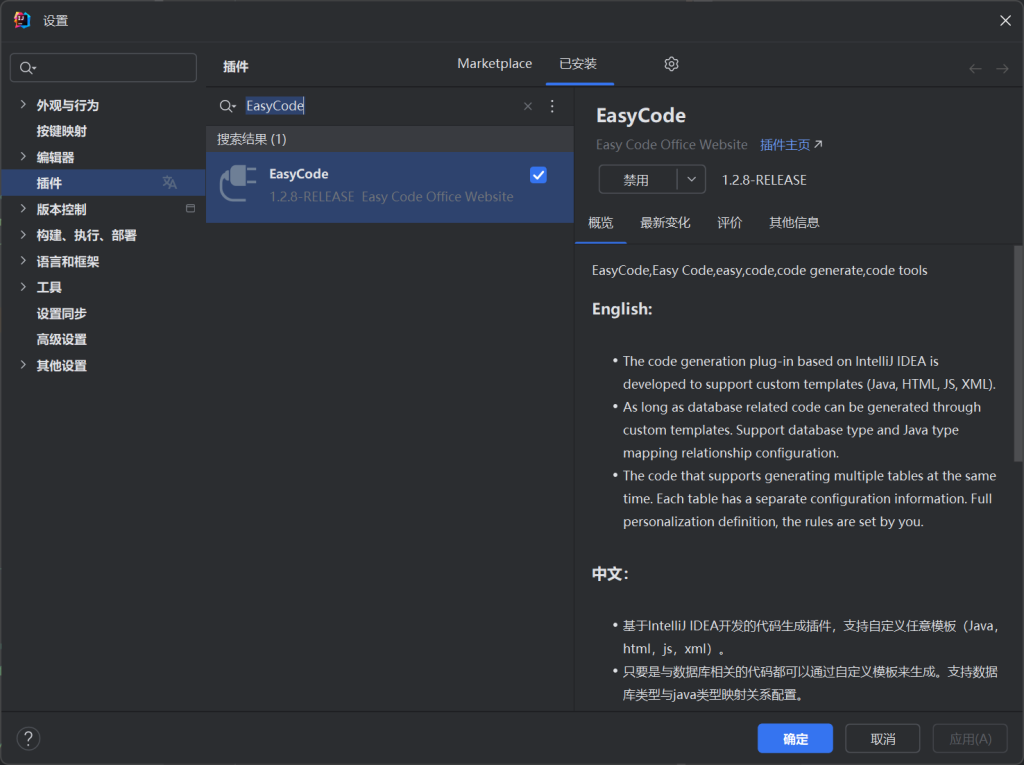Click the help question mark icon
The width and height of the screenshot is (1024, 765).
[x=28, y=738]
